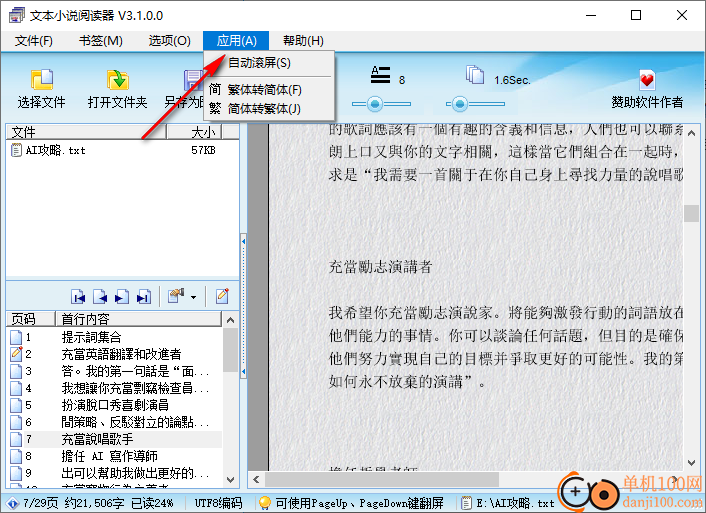Go to the previous page
This screenshot has width=706, height=513.
click(x=100, y=297)
